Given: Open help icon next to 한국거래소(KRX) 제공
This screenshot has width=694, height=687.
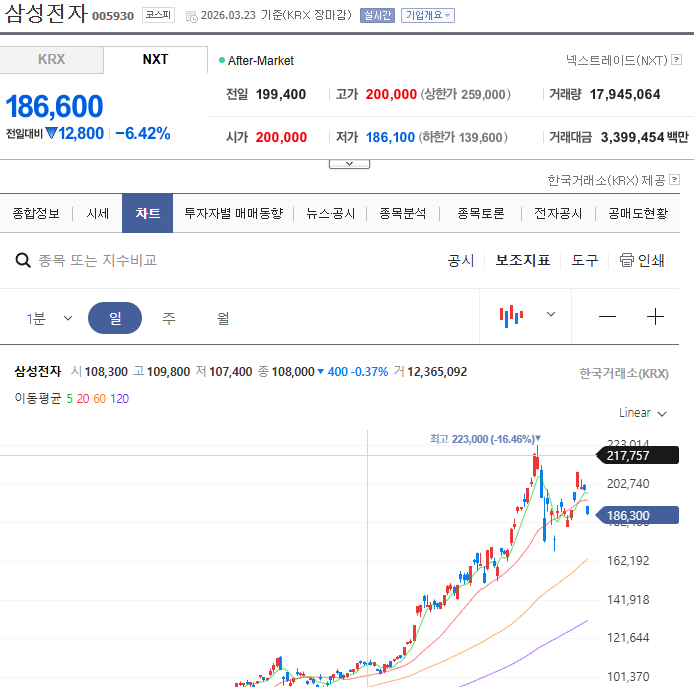Looking at the screenshot, I should click(x=675, y=180).
